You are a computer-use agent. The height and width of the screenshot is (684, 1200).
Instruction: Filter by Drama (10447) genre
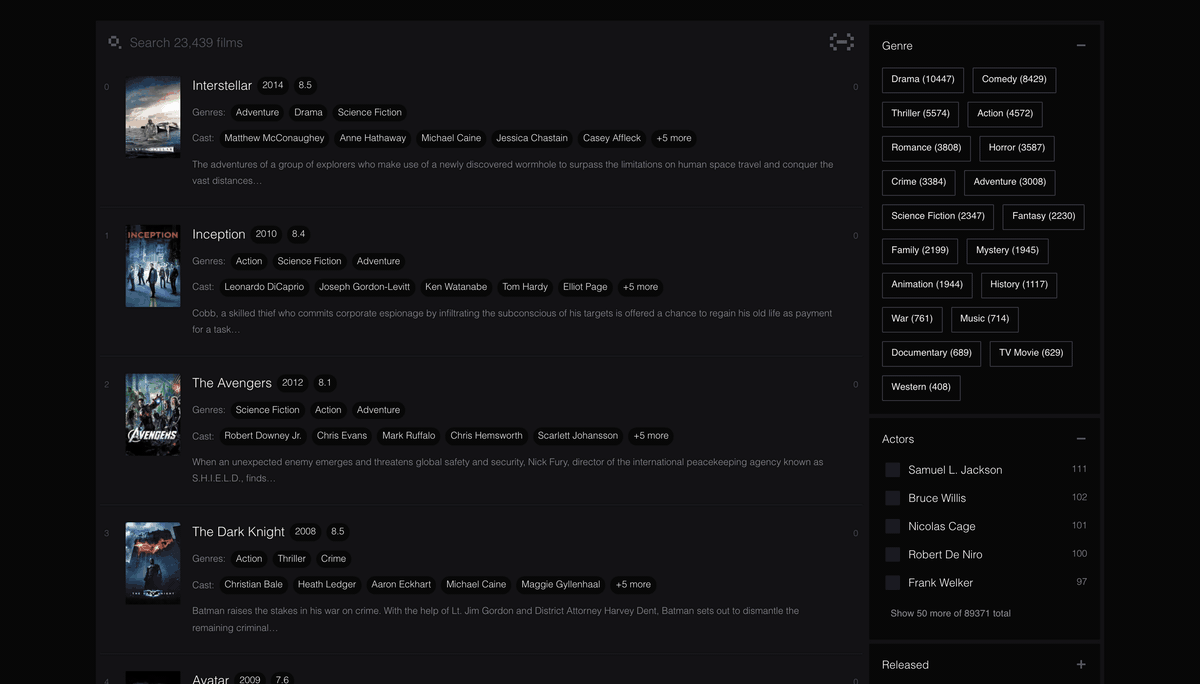[923, 80]
